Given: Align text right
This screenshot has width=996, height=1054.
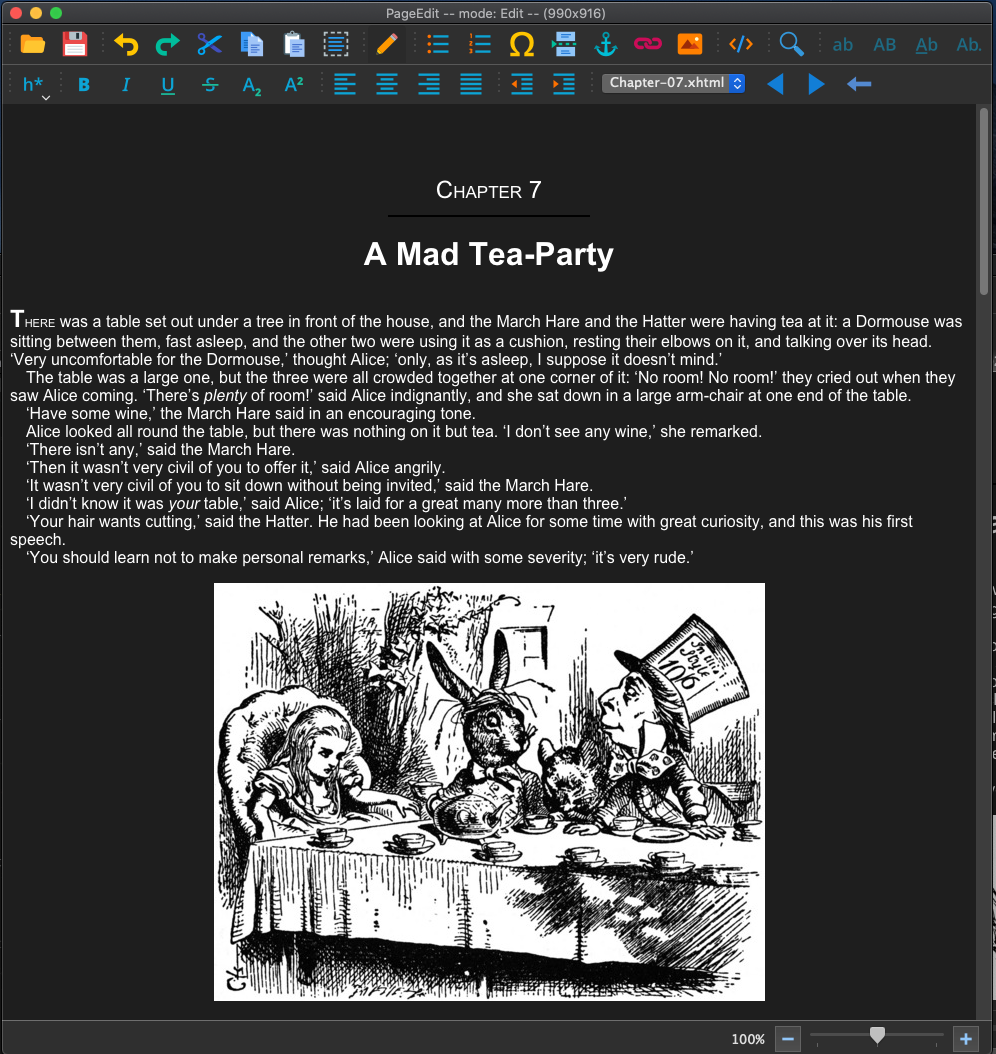Looking at the screenshot, I should (429, 85).
